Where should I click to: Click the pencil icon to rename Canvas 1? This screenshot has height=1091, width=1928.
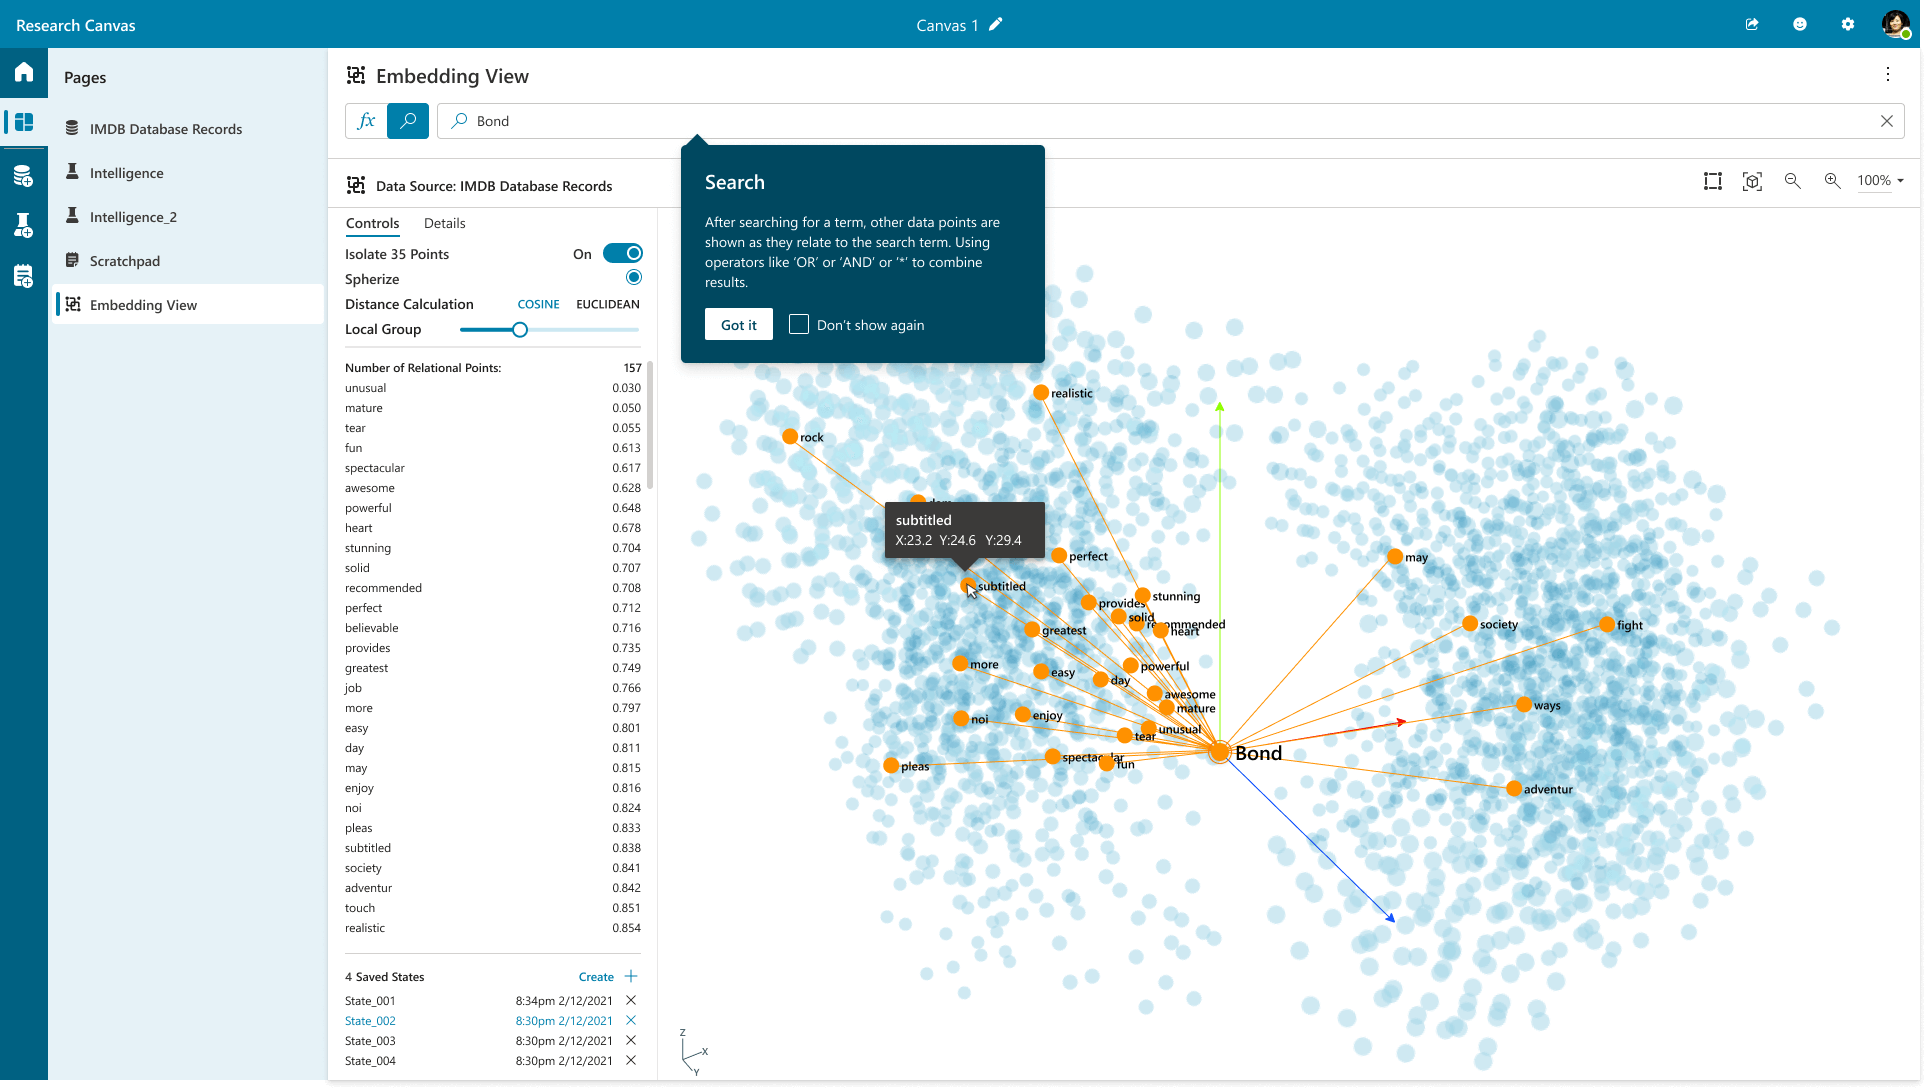(996, 25)
